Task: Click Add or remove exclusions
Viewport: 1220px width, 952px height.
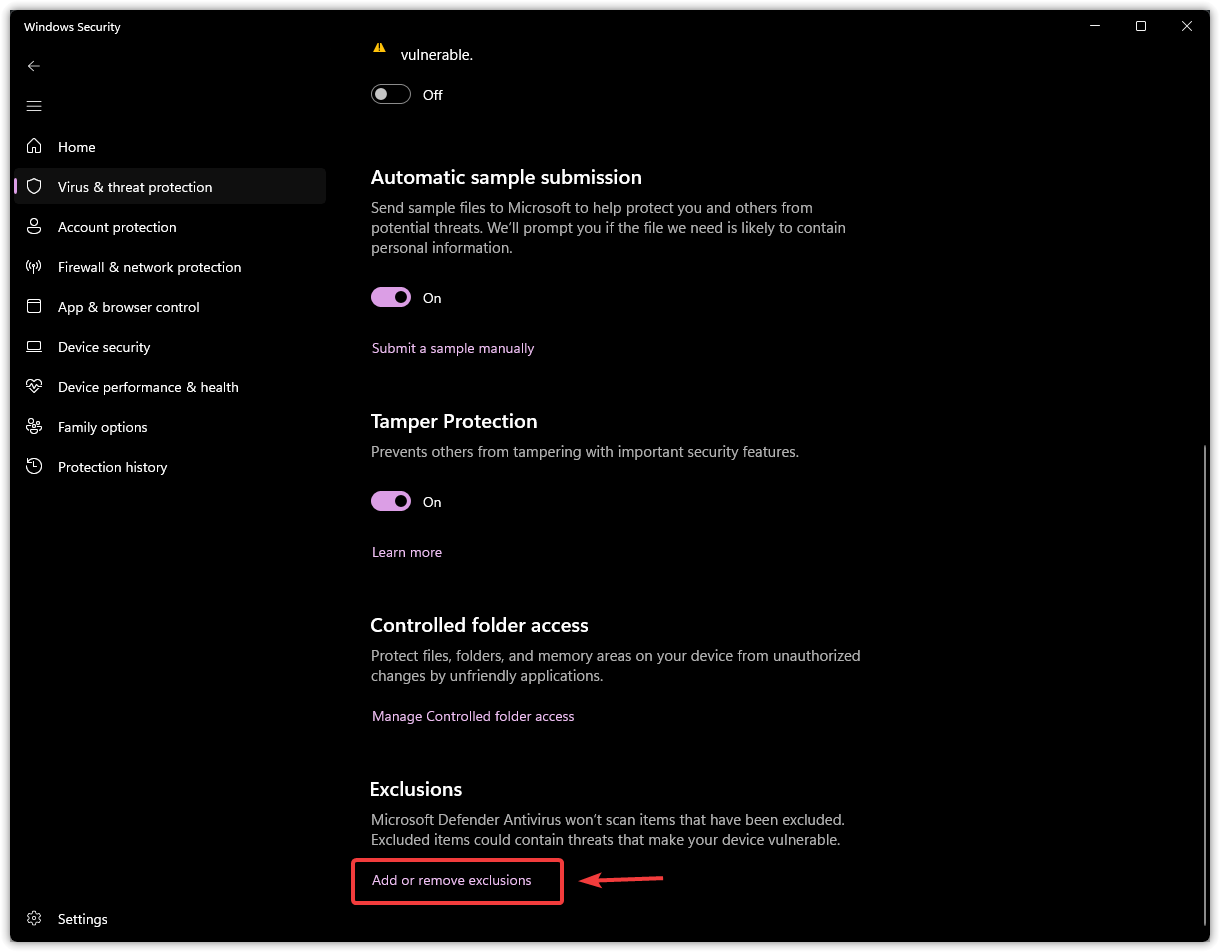Action: (451, 880)
